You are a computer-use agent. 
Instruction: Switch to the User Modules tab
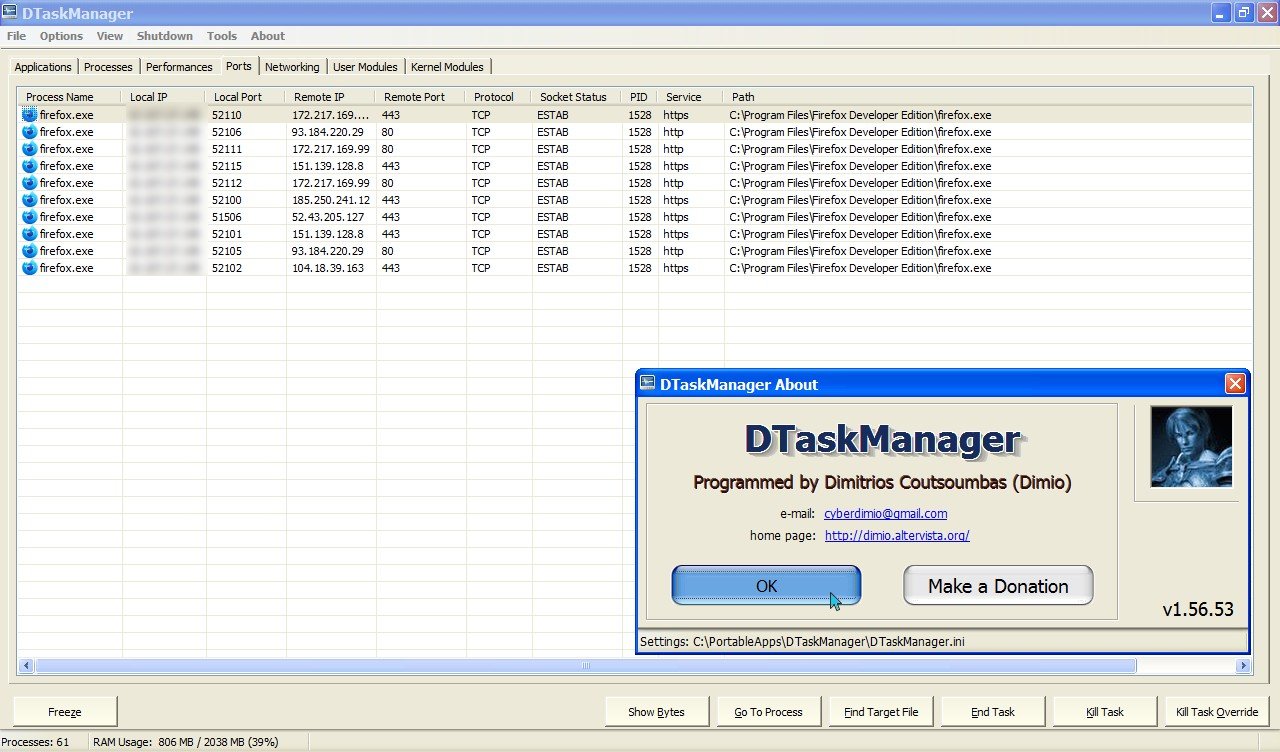point(365,67)
